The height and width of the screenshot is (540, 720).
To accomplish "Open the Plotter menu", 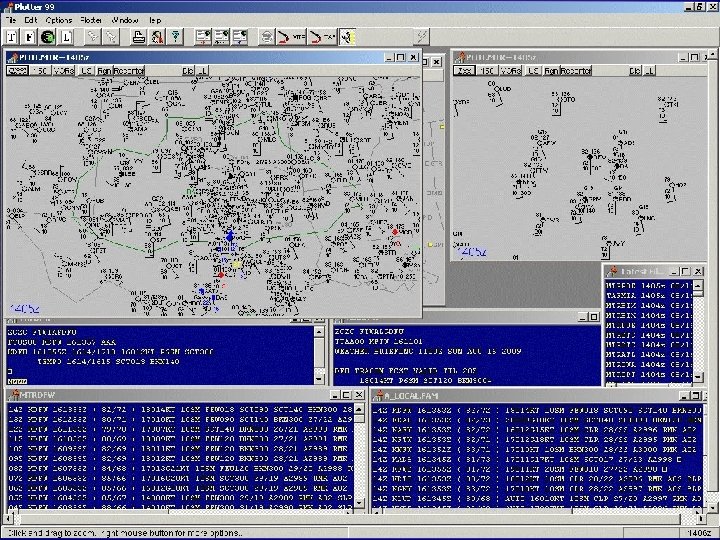I will pos(91,20).
